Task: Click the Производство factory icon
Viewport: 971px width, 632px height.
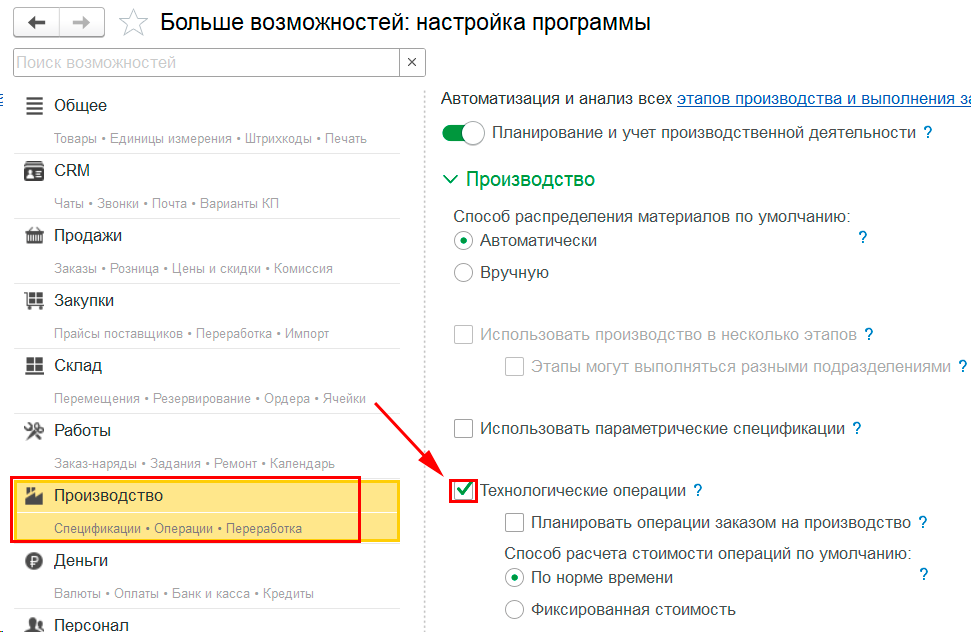Action: coord(34,496)
